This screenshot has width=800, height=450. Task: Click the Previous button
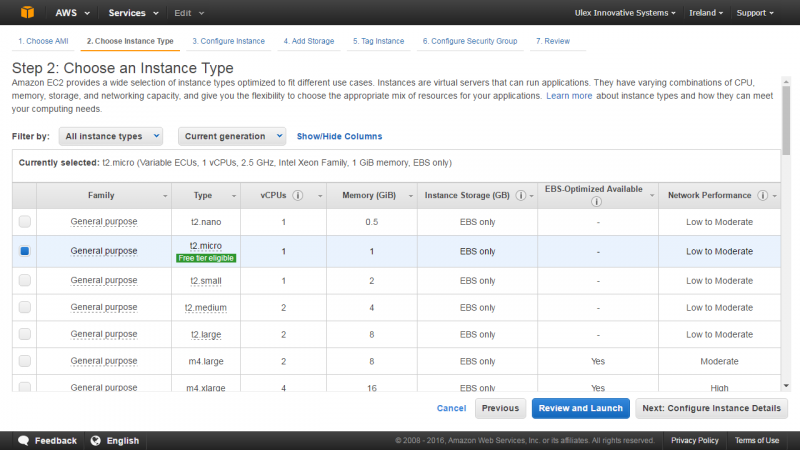500,408
